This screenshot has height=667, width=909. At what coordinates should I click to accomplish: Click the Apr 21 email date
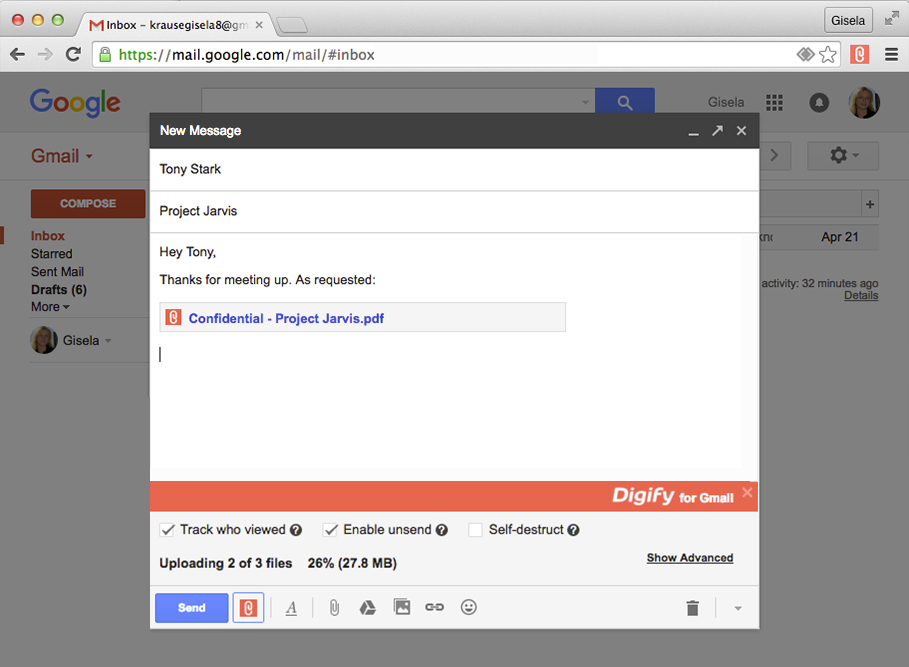(839, 237)
